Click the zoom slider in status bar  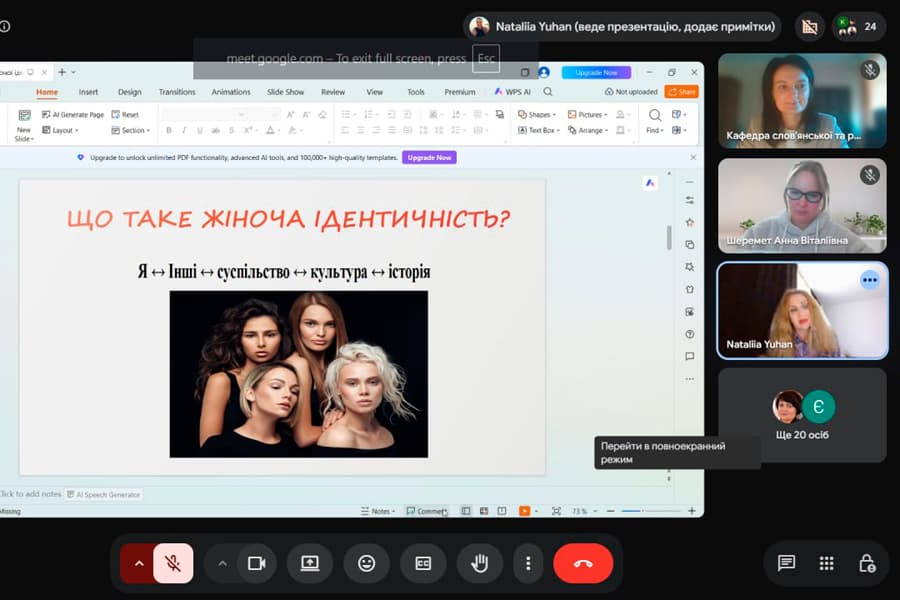651,511
